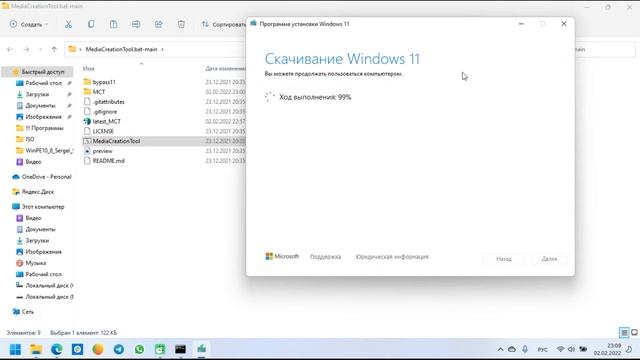Launch Microsoft Edge from the taskbar
The width and height of the screenshot is (640, 360).
57,349
